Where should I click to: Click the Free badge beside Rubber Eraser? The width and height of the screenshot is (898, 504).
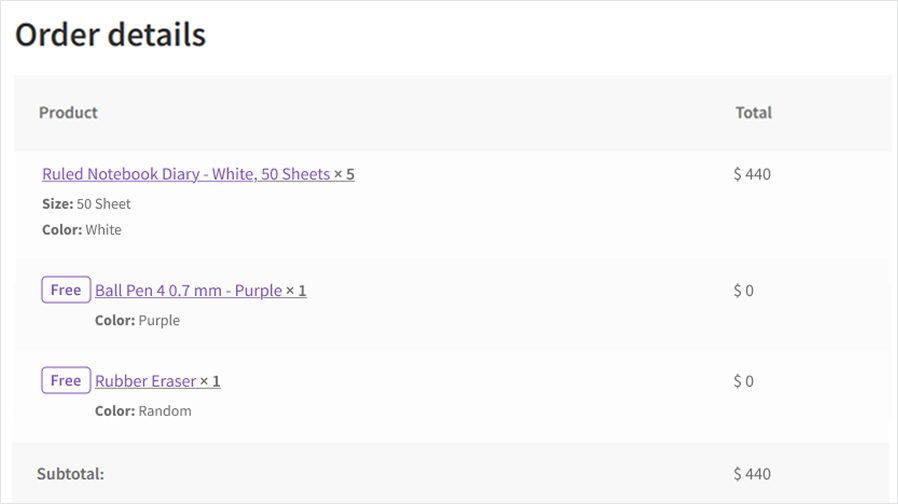[66, 380]
